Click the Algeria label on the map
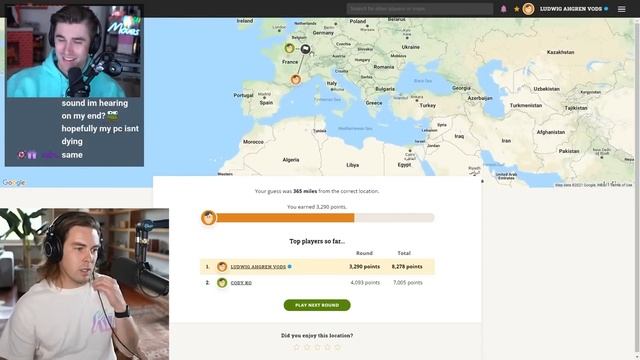The height and width of the screenshot is (360, 640). (x=291, y=160)
